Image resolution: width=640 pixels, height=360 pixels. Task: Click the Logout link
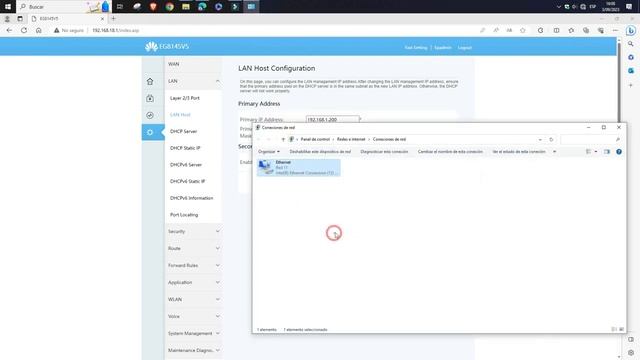point(464,48)
